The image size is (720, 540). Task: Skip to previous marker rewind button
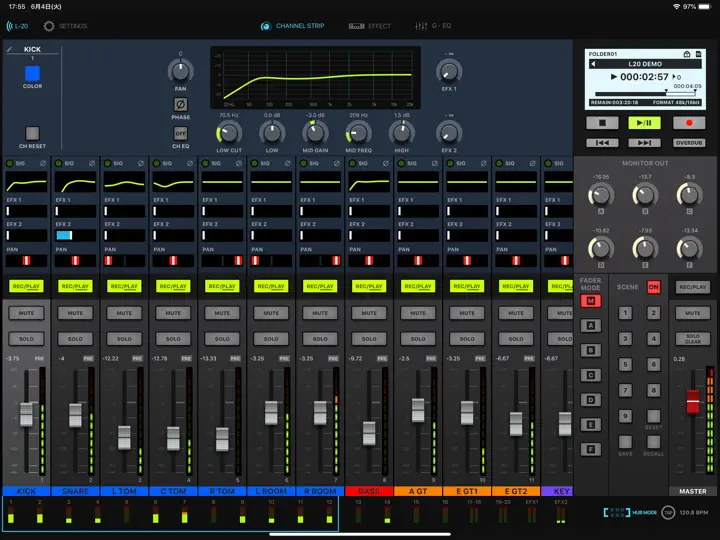coord(602,143)
